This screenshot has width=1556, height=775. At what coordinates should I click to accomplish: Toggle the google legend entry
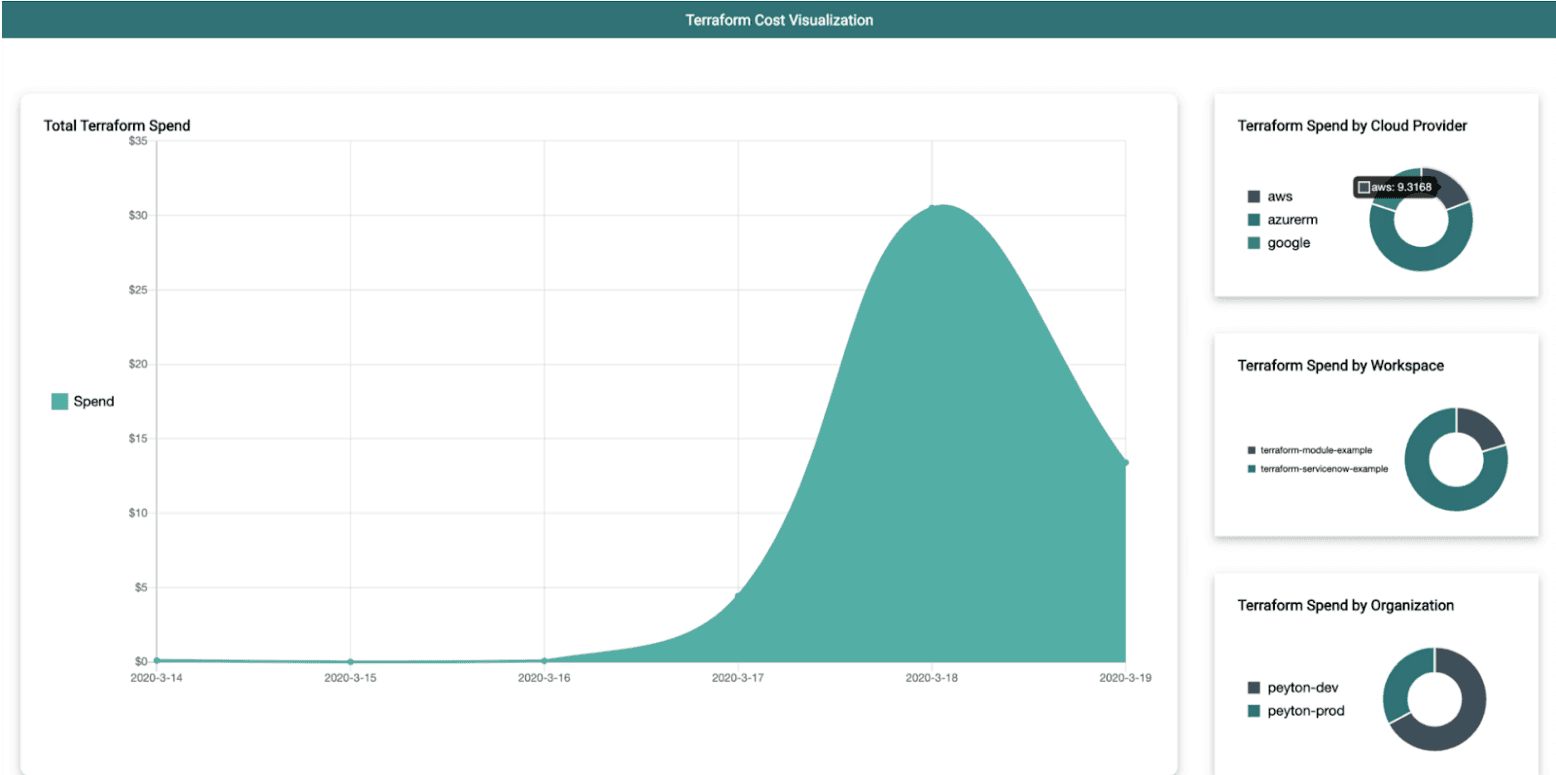click(x=1278, y=243)
